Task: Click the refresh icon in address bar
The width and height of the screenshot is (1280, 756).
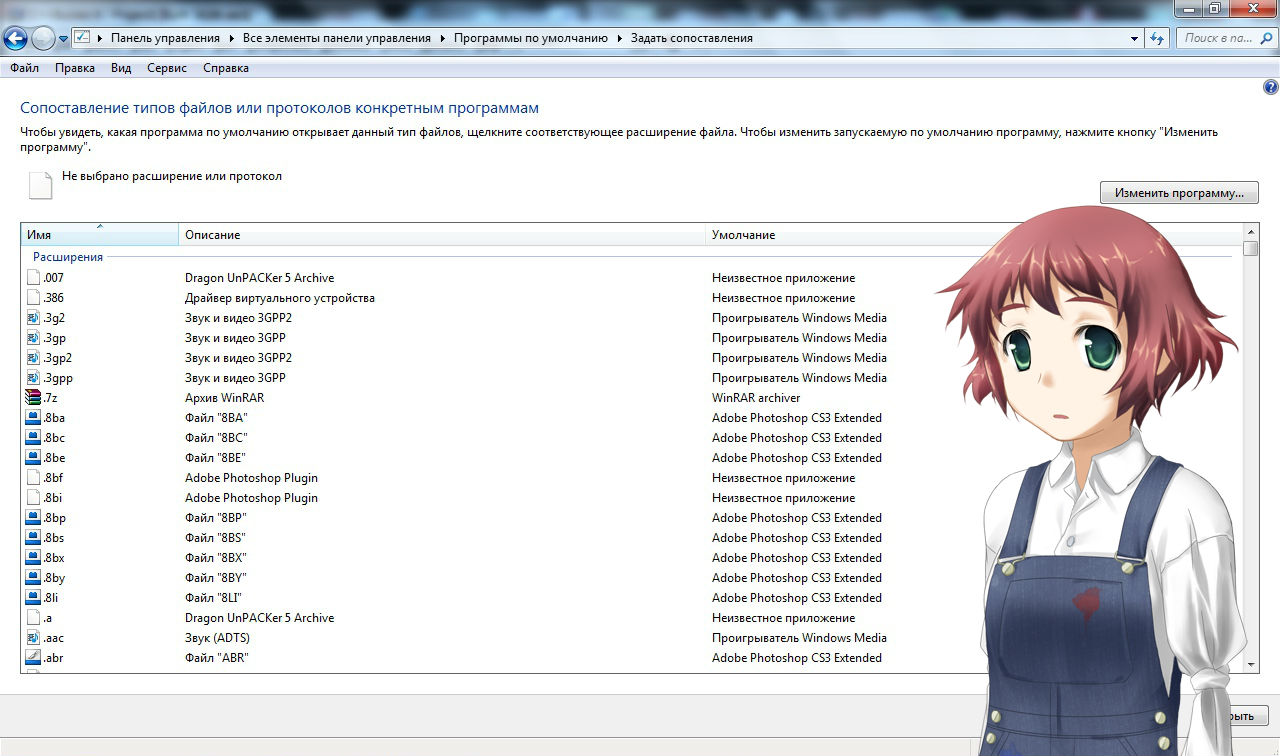Action: [1157, 38]
